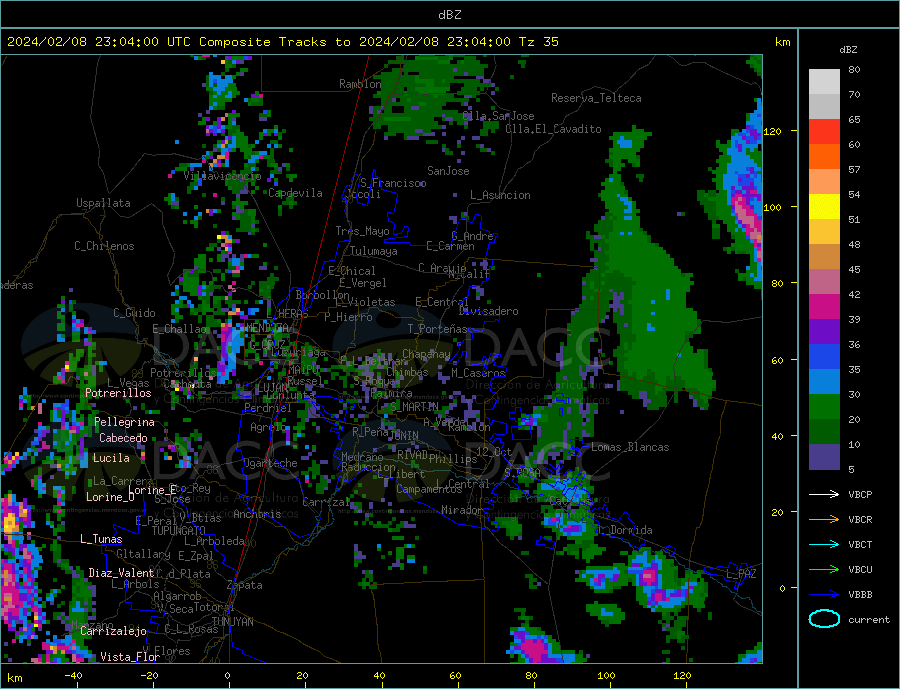
Task: Pick the red swatch between 65 and 60 dBZ
Action: [824, 131]
